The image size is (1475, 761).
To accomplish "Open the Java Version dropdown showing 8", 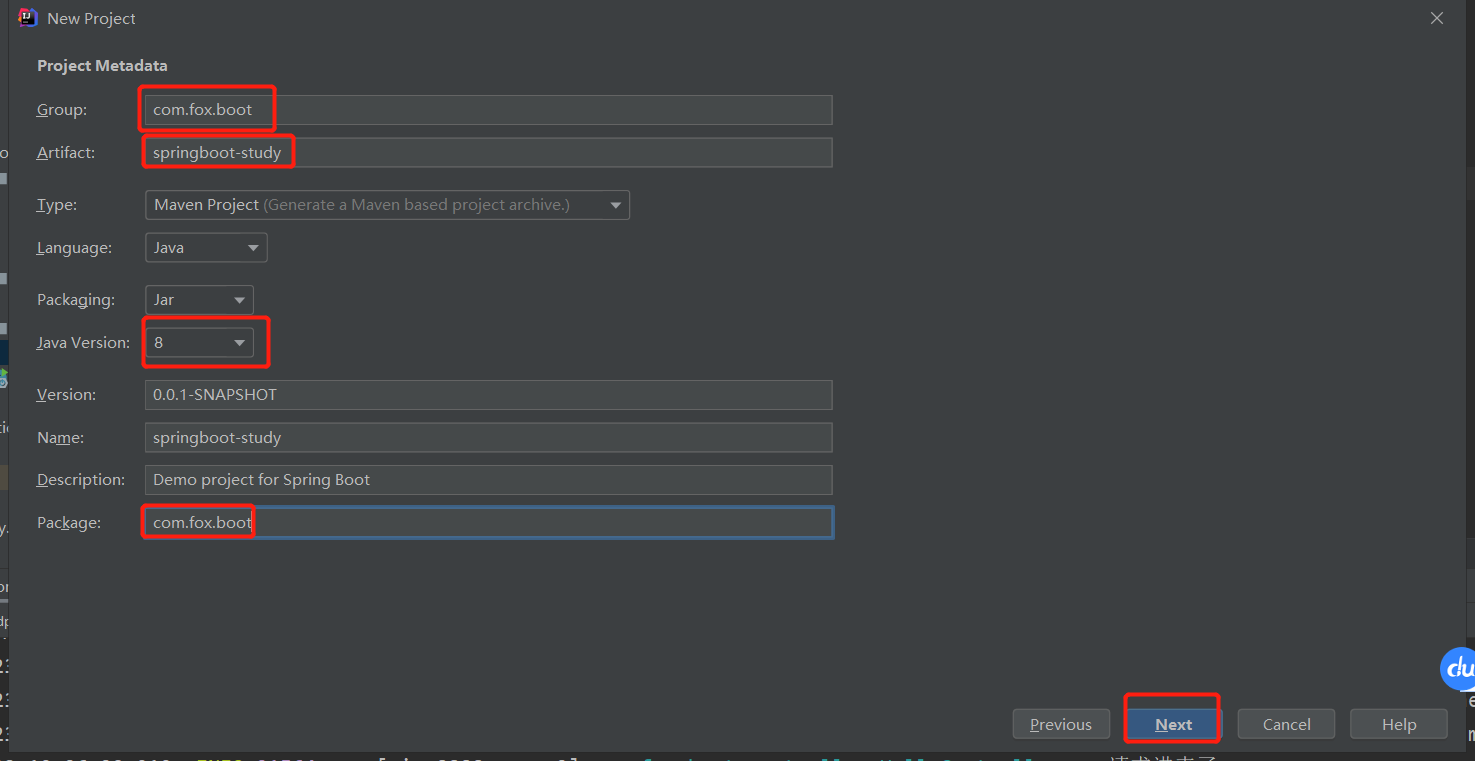I will 199,342.
